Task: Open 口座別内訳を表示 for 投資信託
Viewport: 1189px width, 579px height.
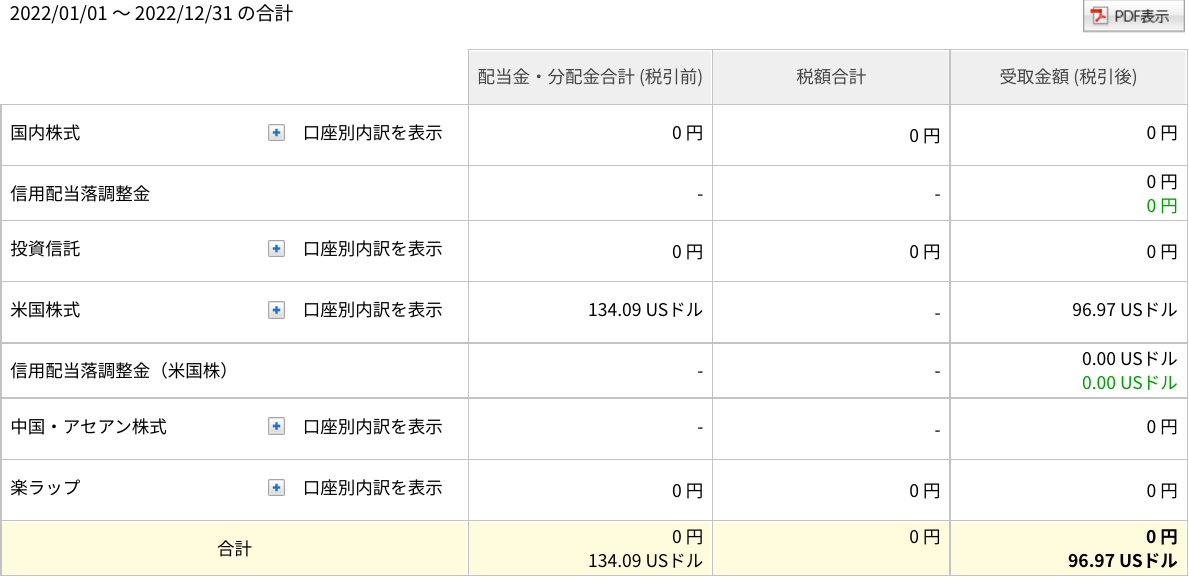Action: [372, 248]
